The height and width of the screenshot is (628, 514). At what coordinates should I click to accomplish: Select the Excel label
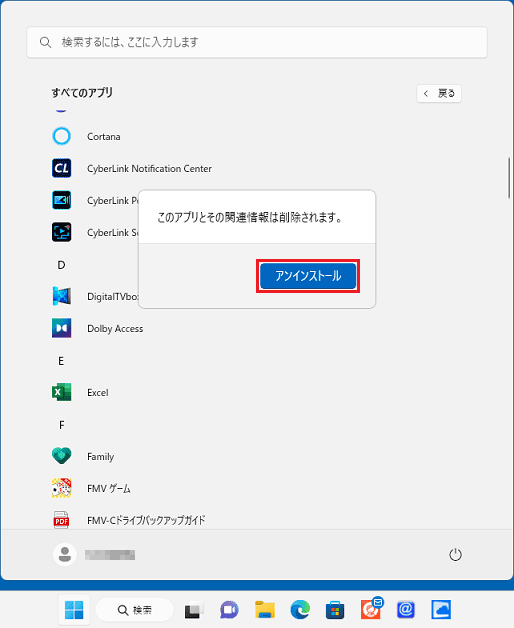pos(98,393)
